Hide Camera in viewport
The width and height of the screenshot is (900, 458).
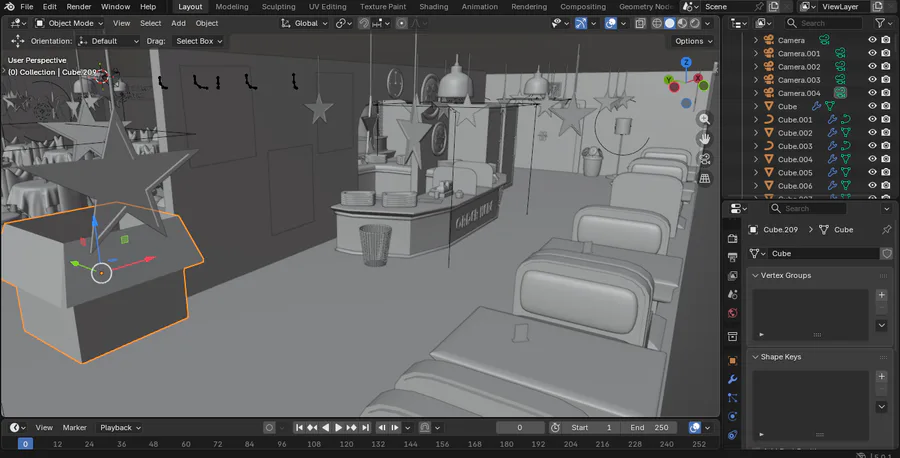[x=872, y=40]
